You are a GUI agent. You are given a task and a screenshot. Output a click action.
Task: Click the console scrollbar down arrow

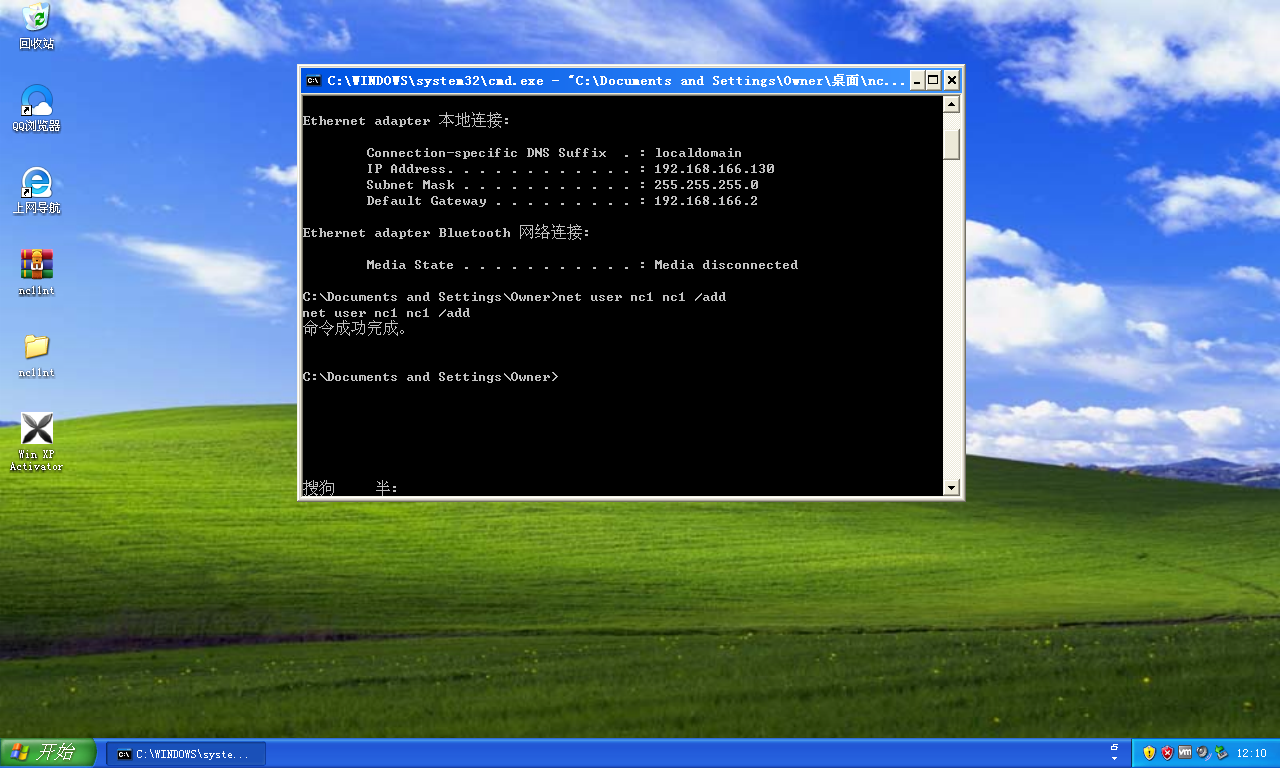[951, 487]
